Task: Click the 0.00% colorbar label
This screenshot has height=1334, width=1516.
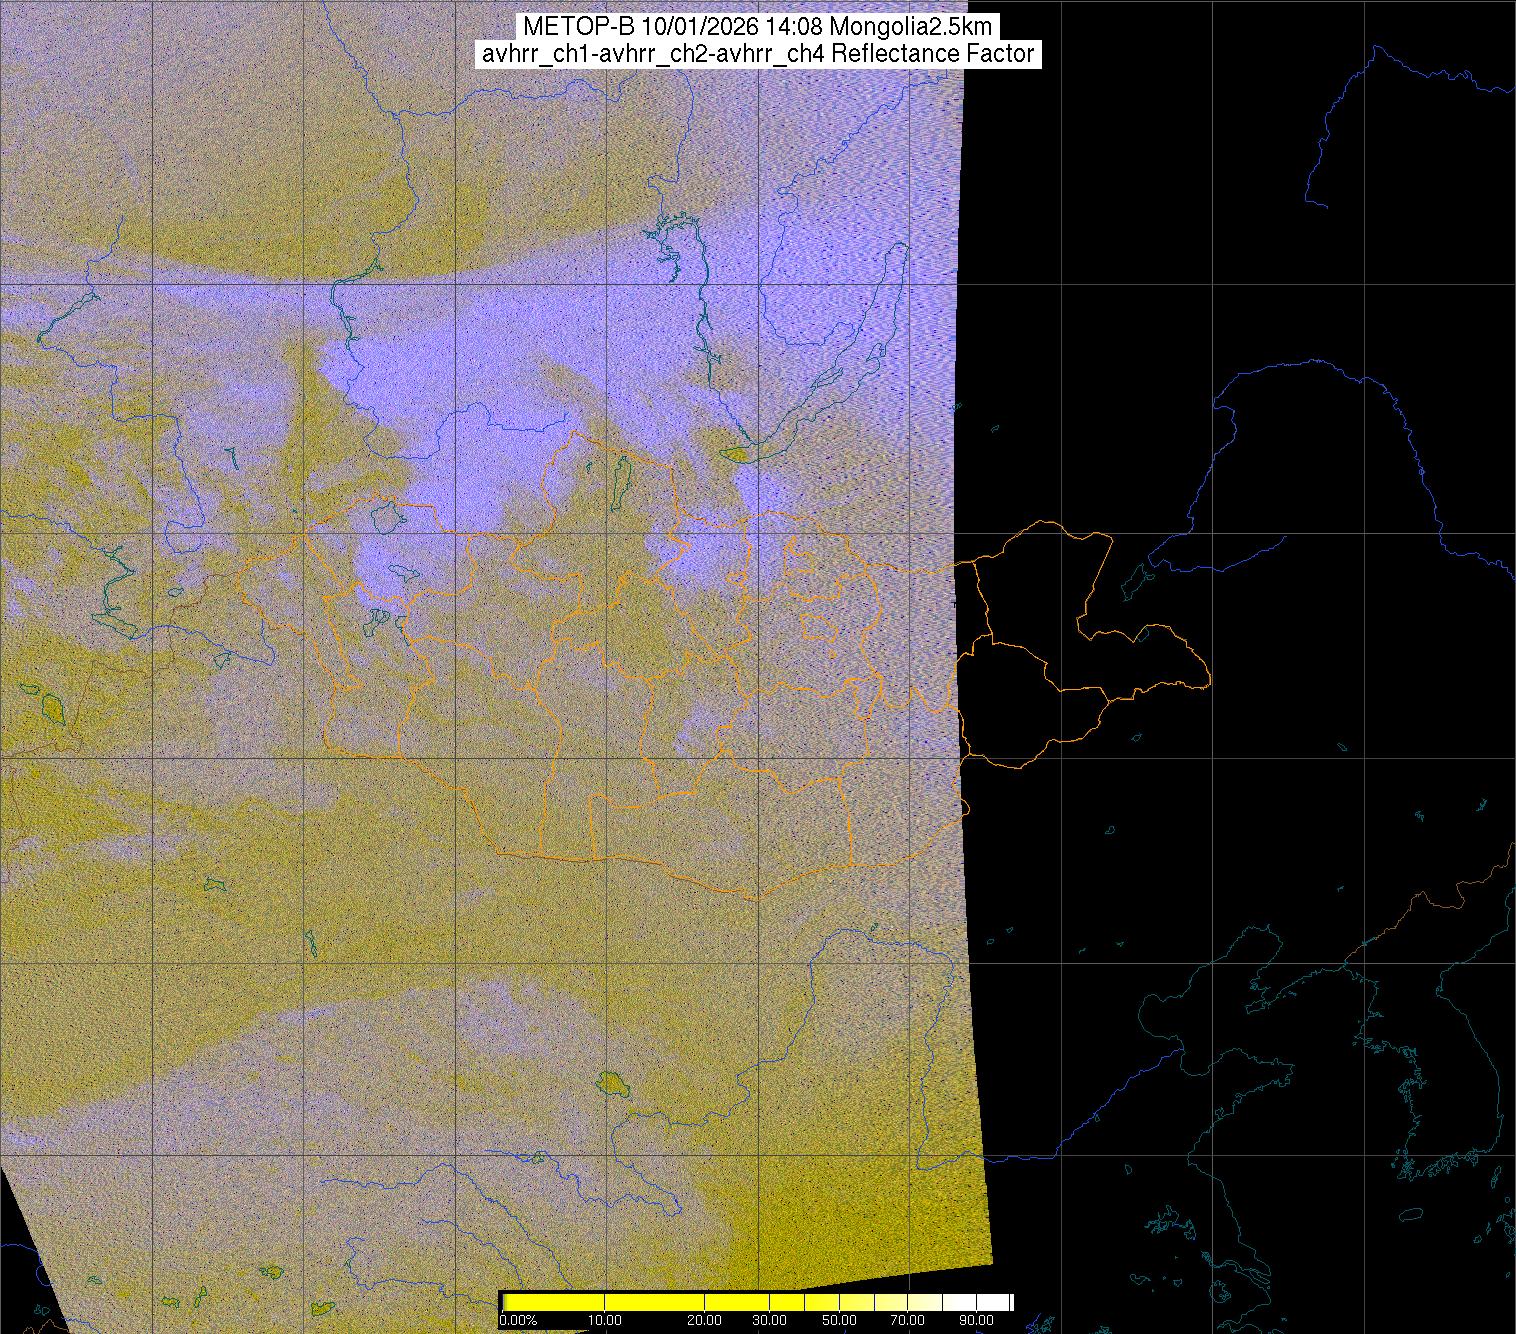Action: pos(518,1320)
